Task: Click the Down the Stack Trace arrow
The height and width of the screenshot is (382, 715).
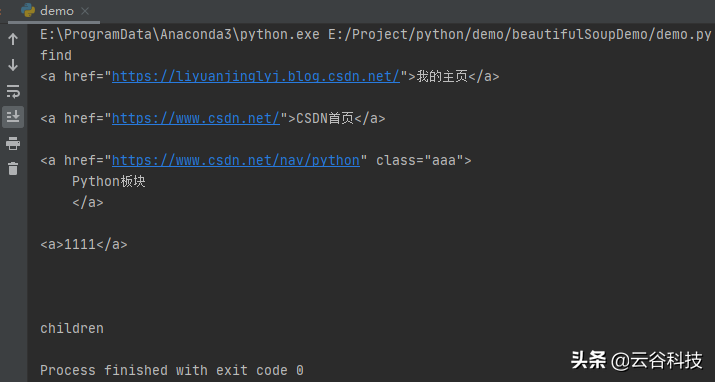Action: coord(13,65)
